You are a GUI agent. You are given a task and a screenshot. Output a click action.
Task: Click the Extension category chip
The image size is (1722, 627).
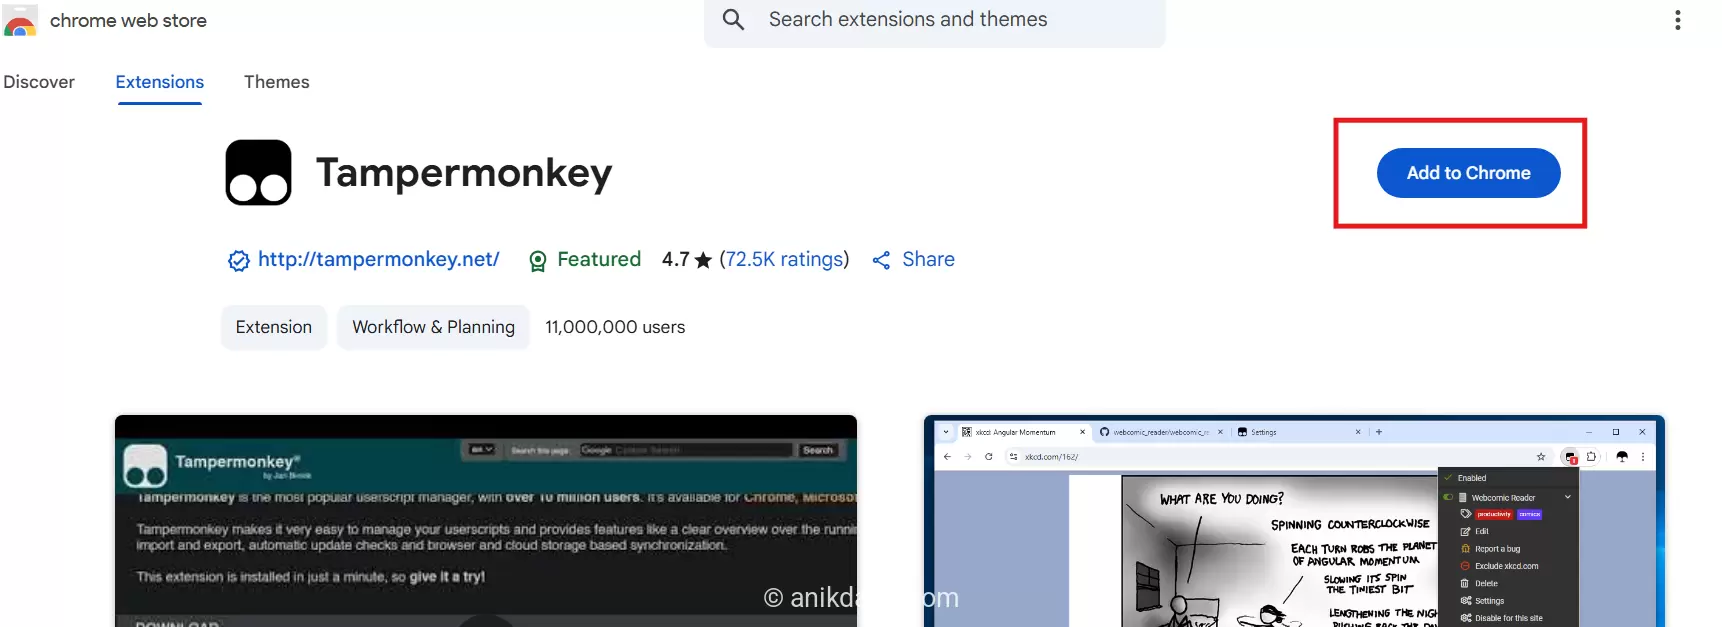[x=274, y=327]
